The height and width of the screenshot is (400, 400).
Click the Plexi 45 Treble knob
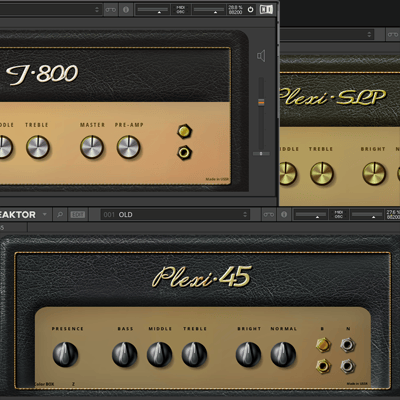(x=194, y=354)
